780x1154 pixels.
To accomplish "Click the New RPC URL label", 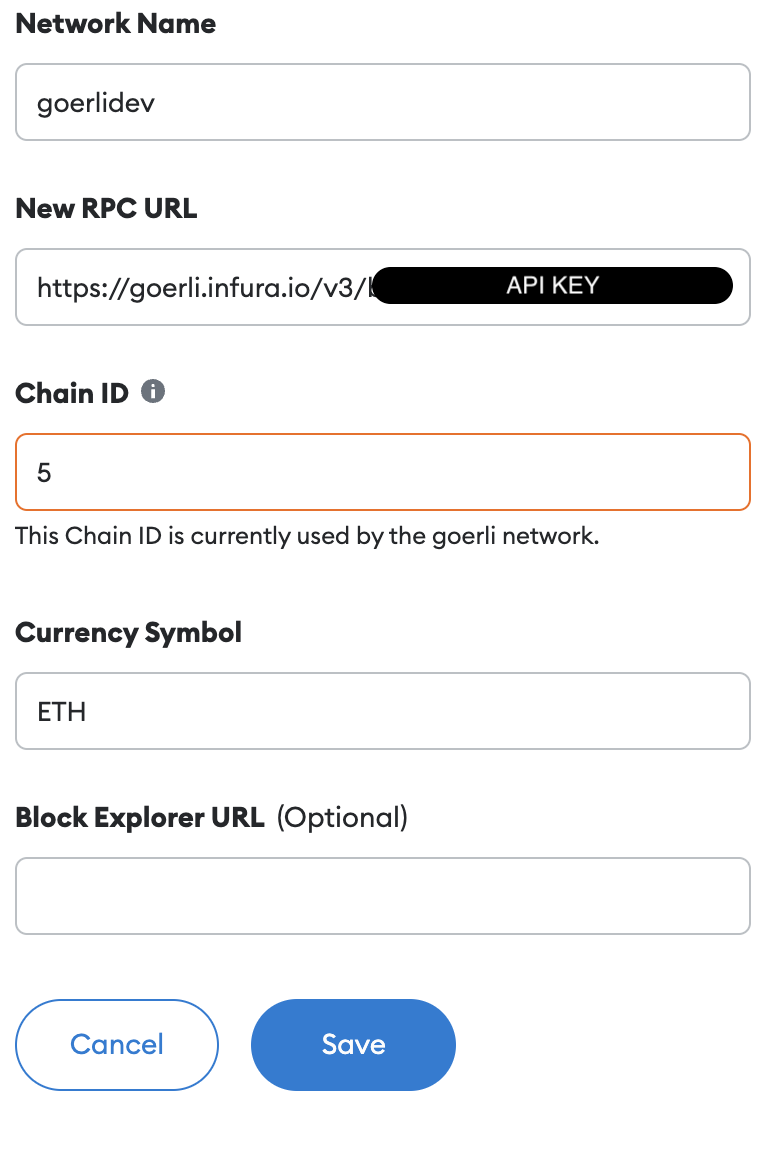I will 106,208.
